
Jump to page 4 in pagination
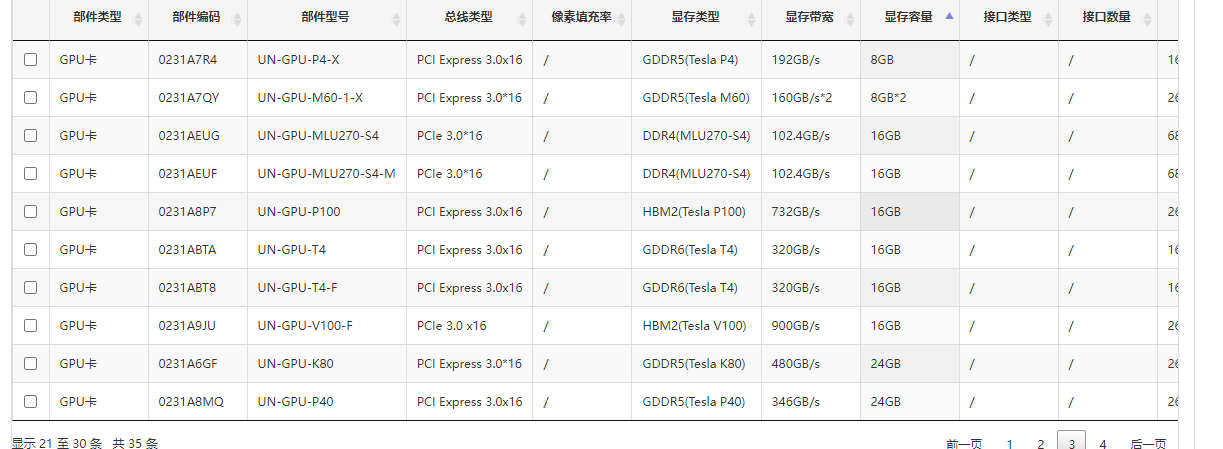pyautogui.click(x=1103, y=443)
